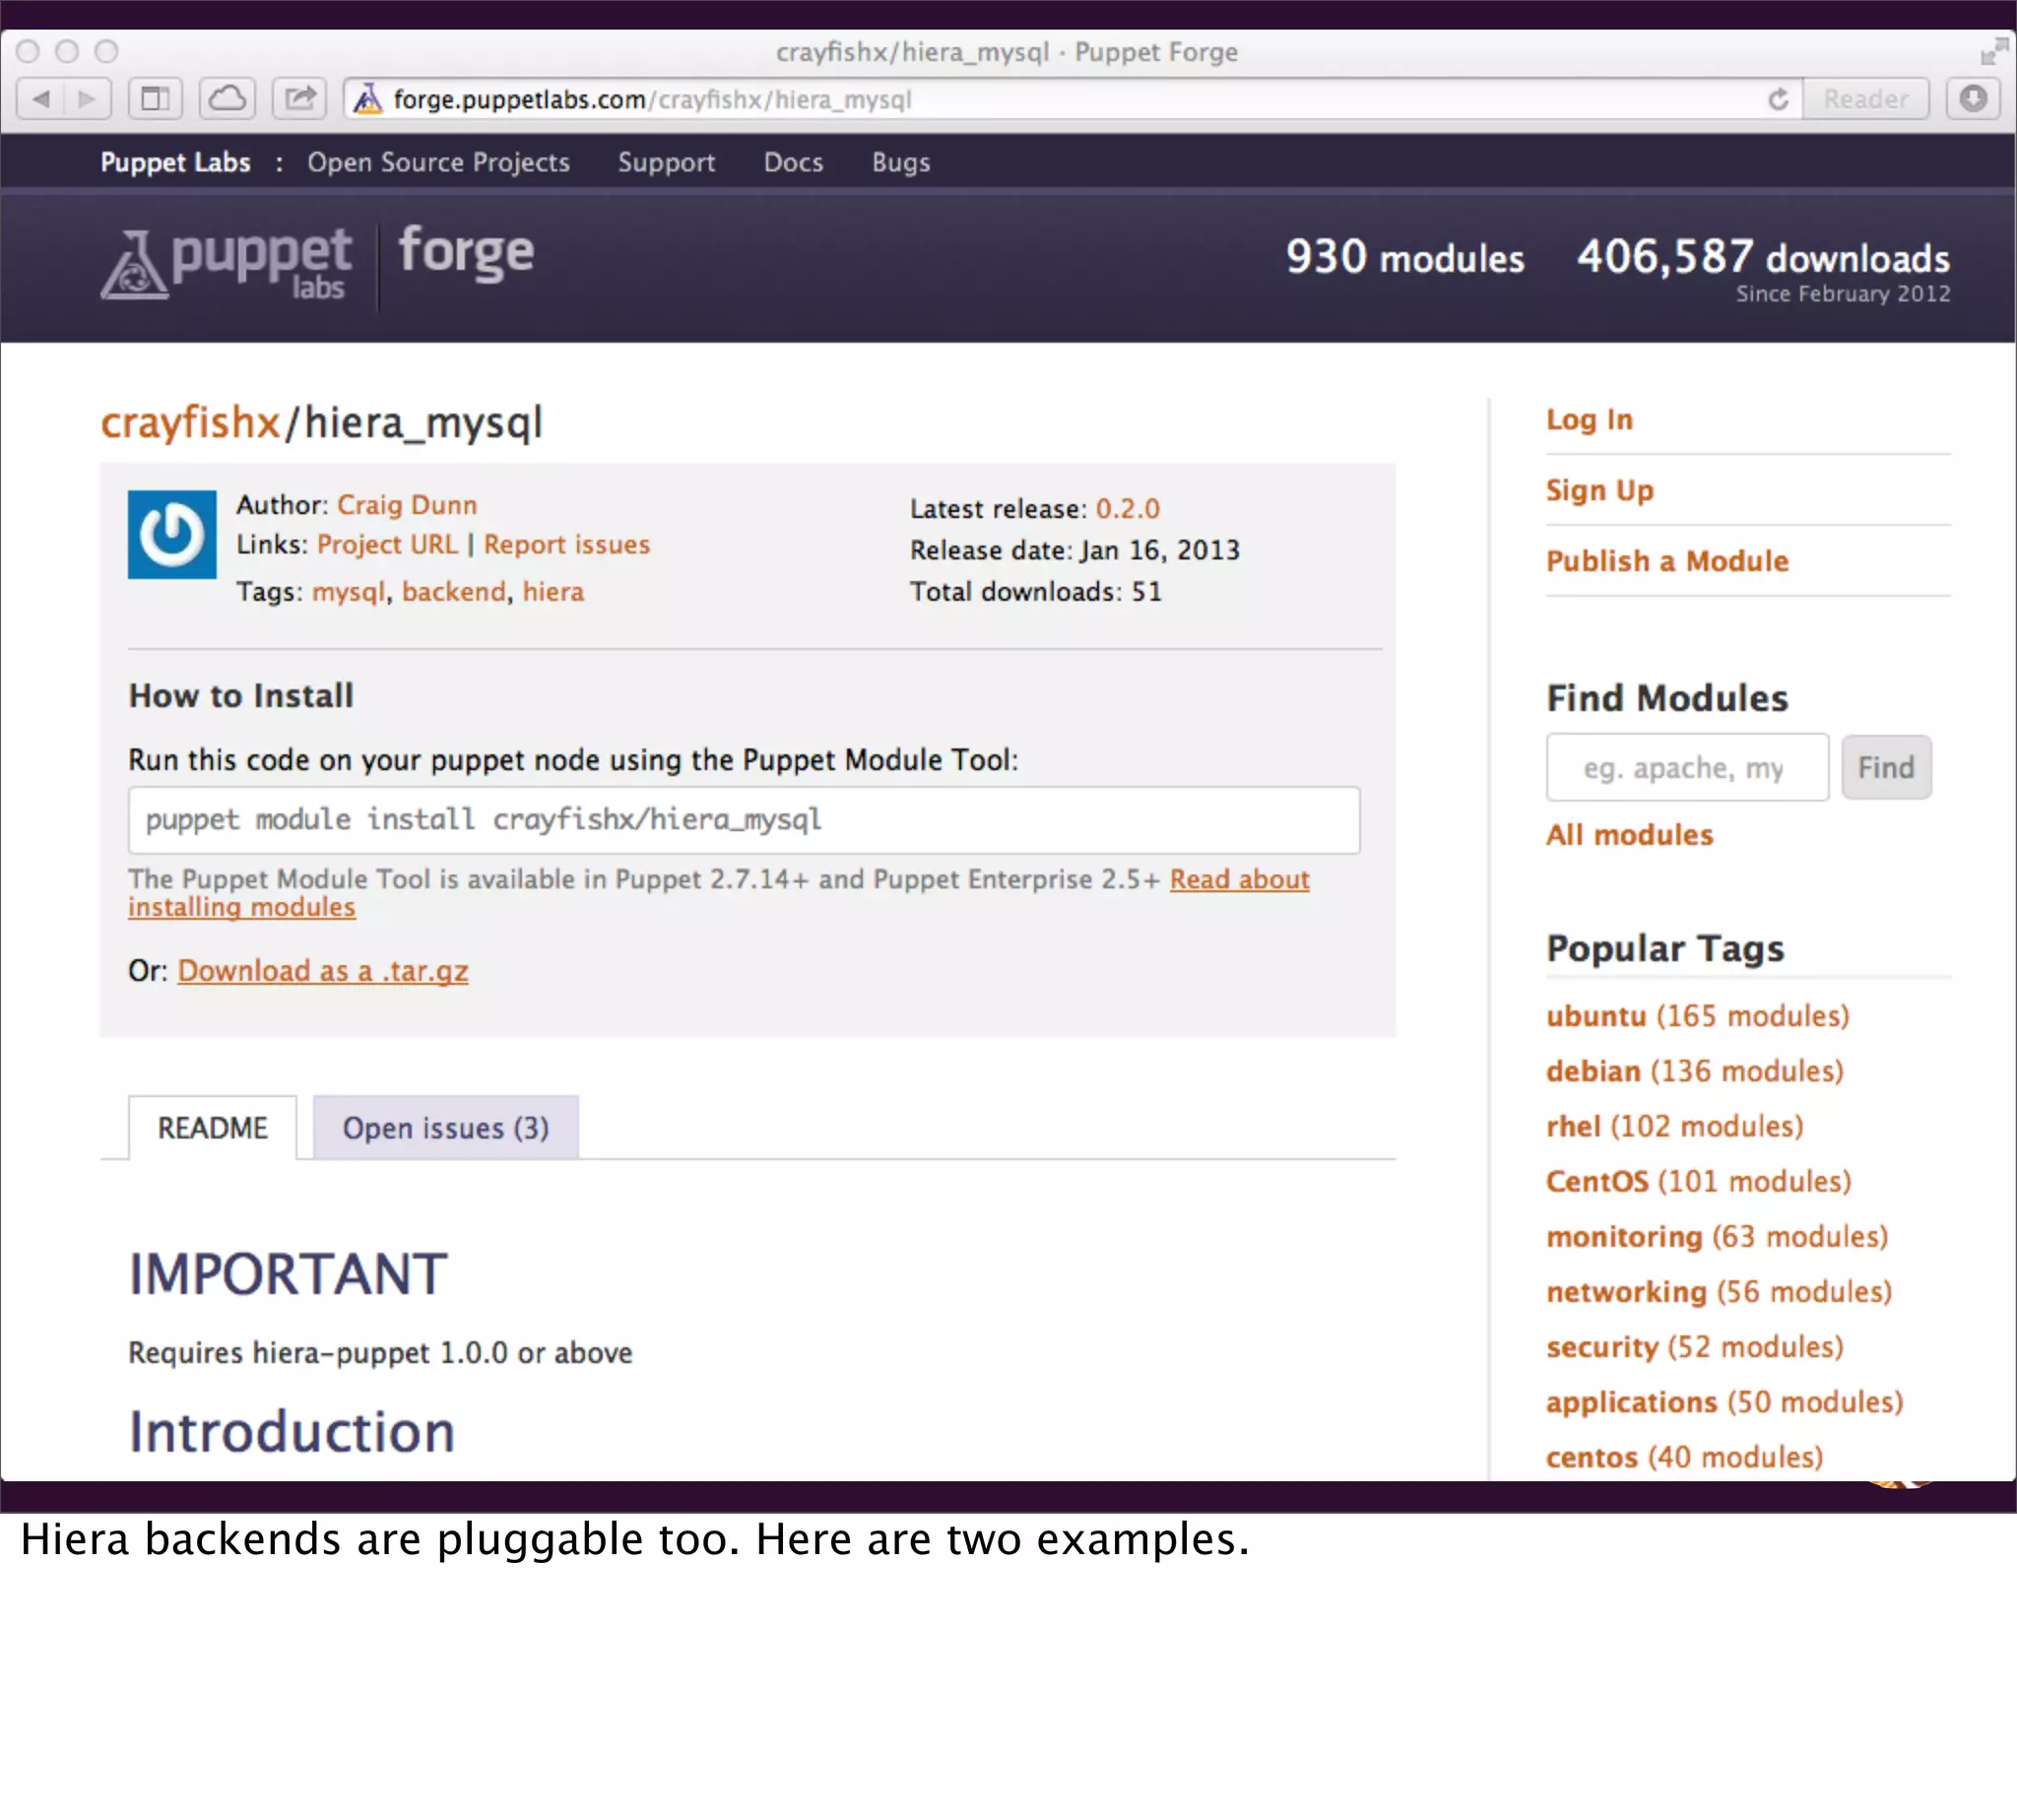Reload the page with refresh icon
Viewport: 2017px width, 1820px height.
pos(1777,100)
